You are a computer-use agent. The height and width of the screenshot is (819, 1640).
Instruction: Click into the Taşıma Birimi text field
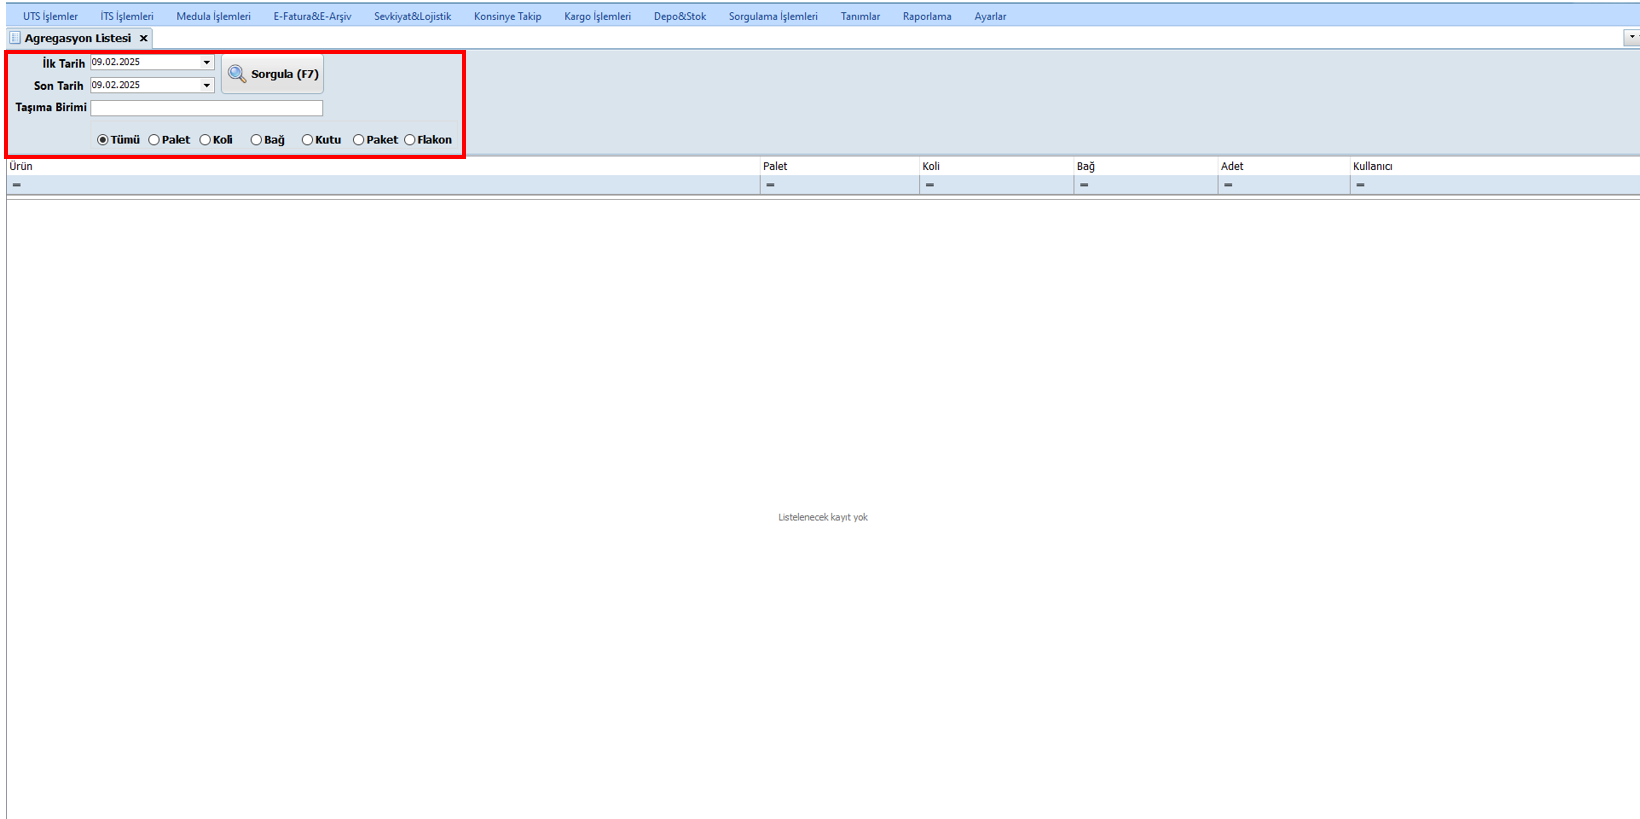coord(206,108)
